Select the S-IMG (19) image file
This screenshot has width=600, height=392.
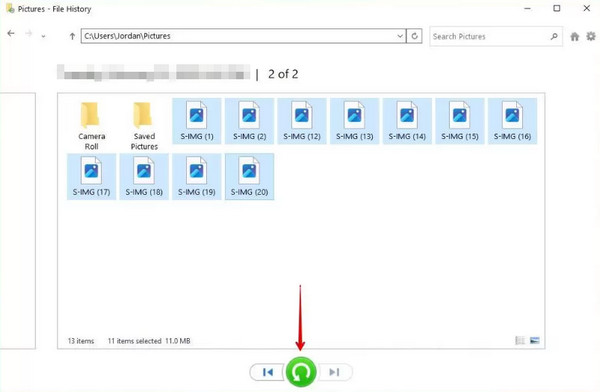click(x=197, y=176)
